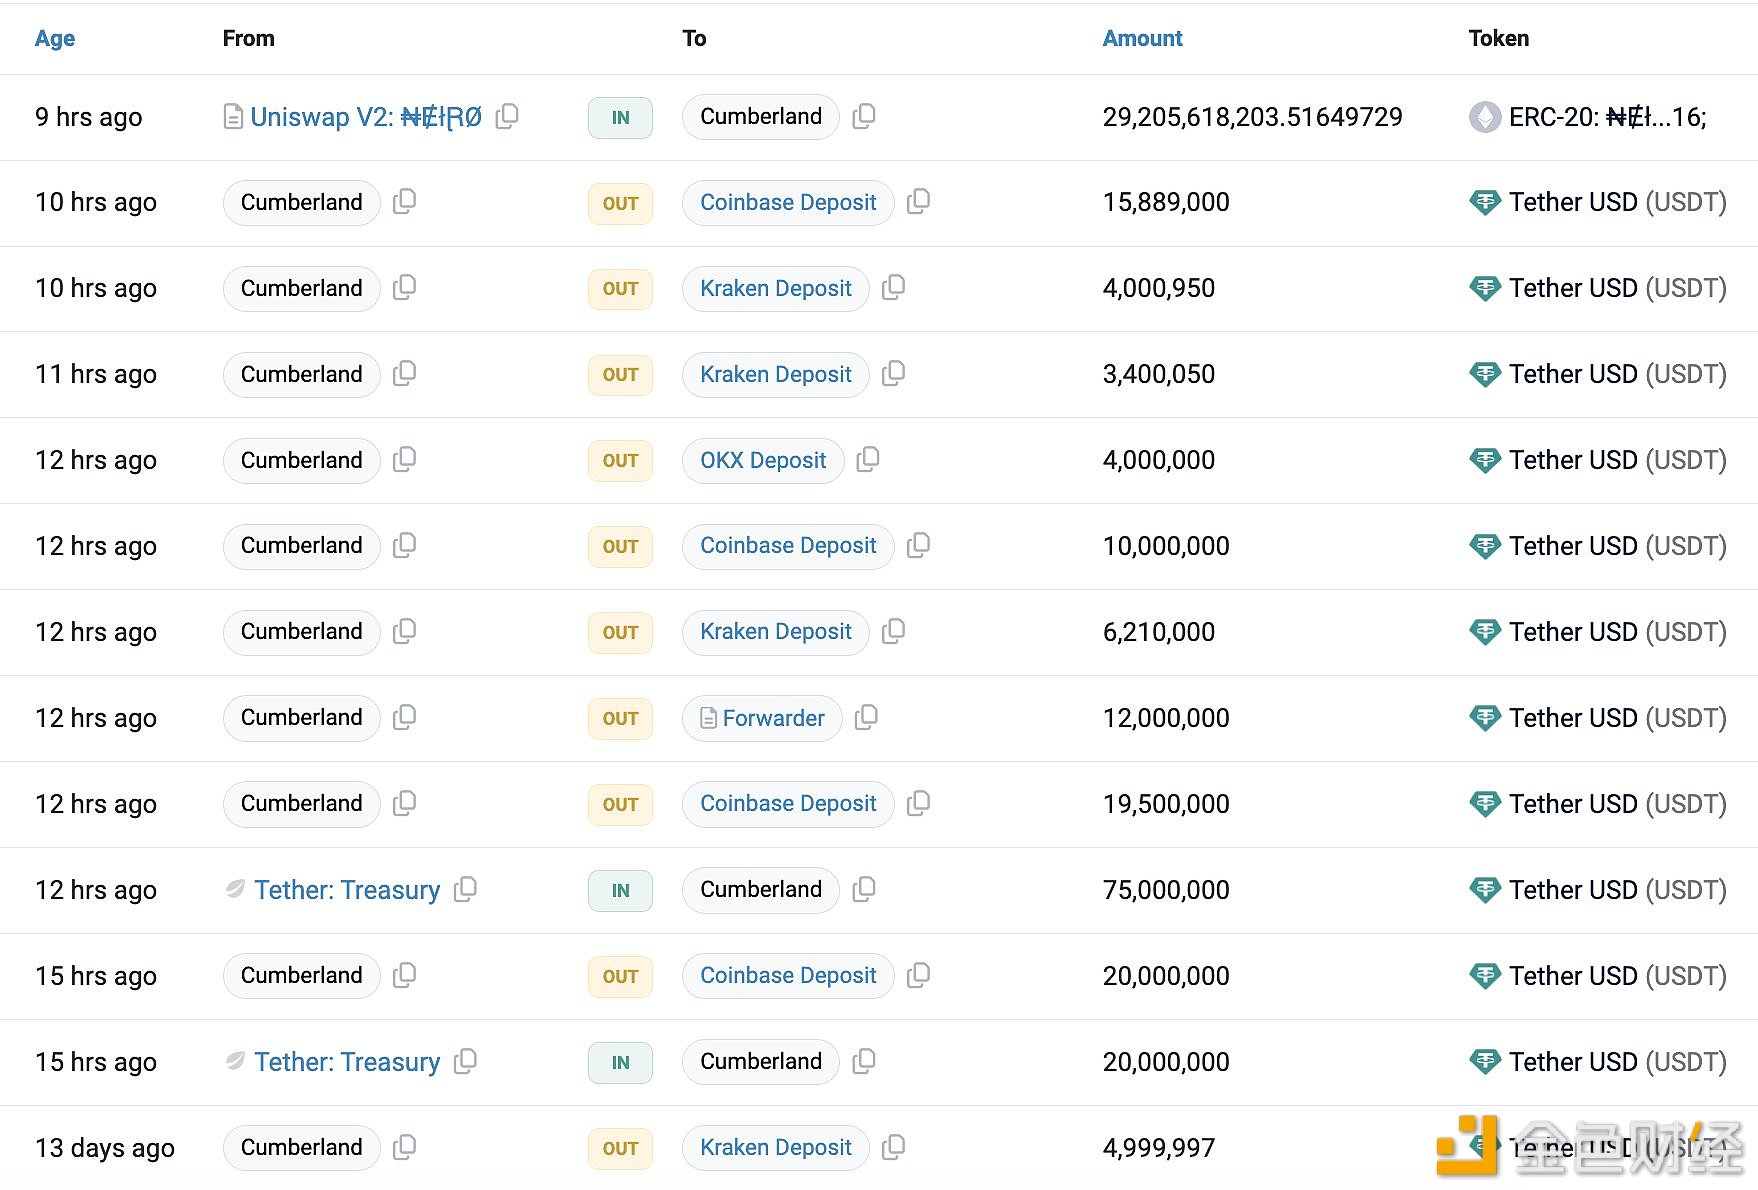Select the IN direction badge in the 75,000,000 row
Image resolution: width=1758 pixels, height=1190 pixels.
pos(620,890)
